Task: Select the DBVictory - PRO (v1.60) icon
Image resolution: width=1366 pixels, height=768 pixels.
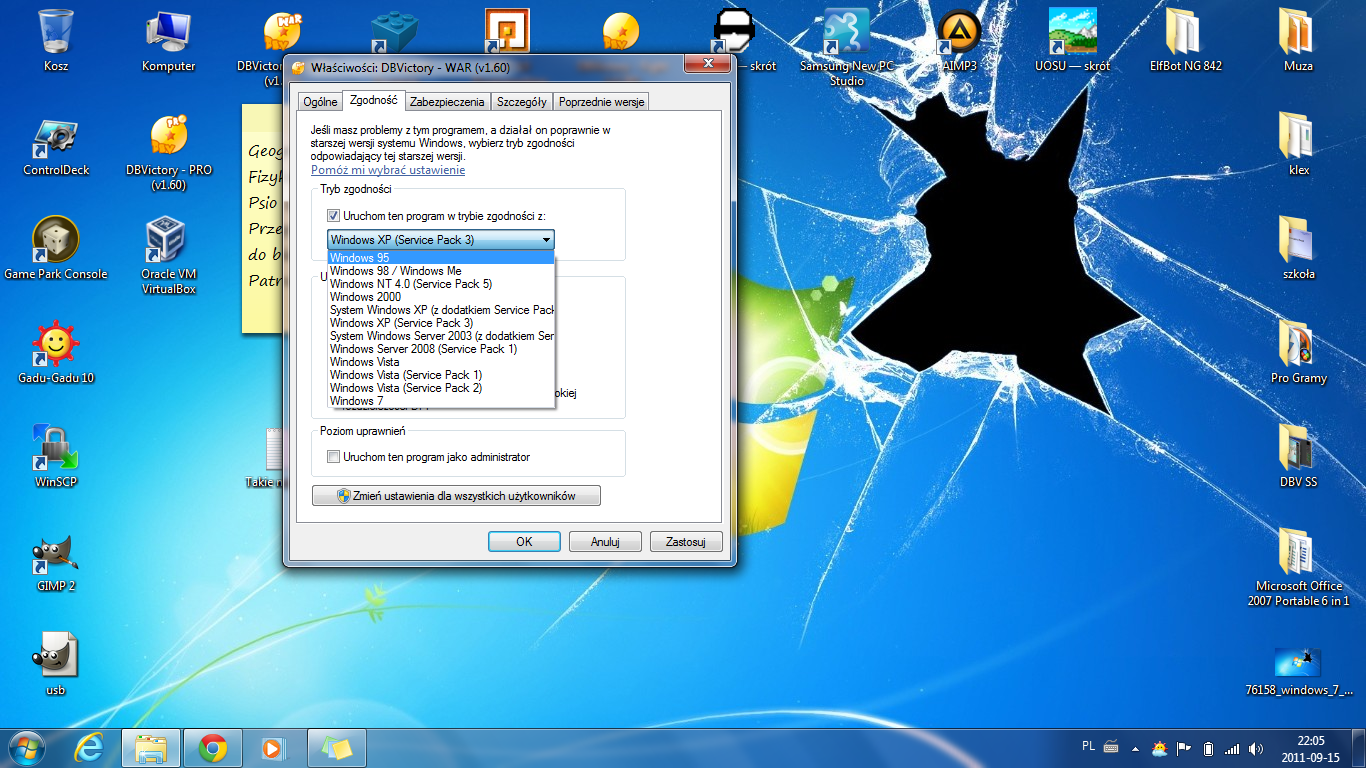Action: [x=169, y=150]
